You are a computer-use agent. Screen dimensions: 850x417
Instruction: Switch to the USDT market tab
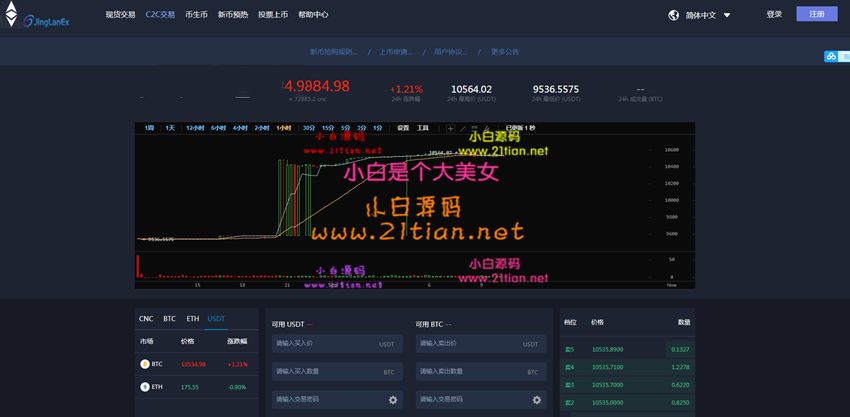[216, 318]
